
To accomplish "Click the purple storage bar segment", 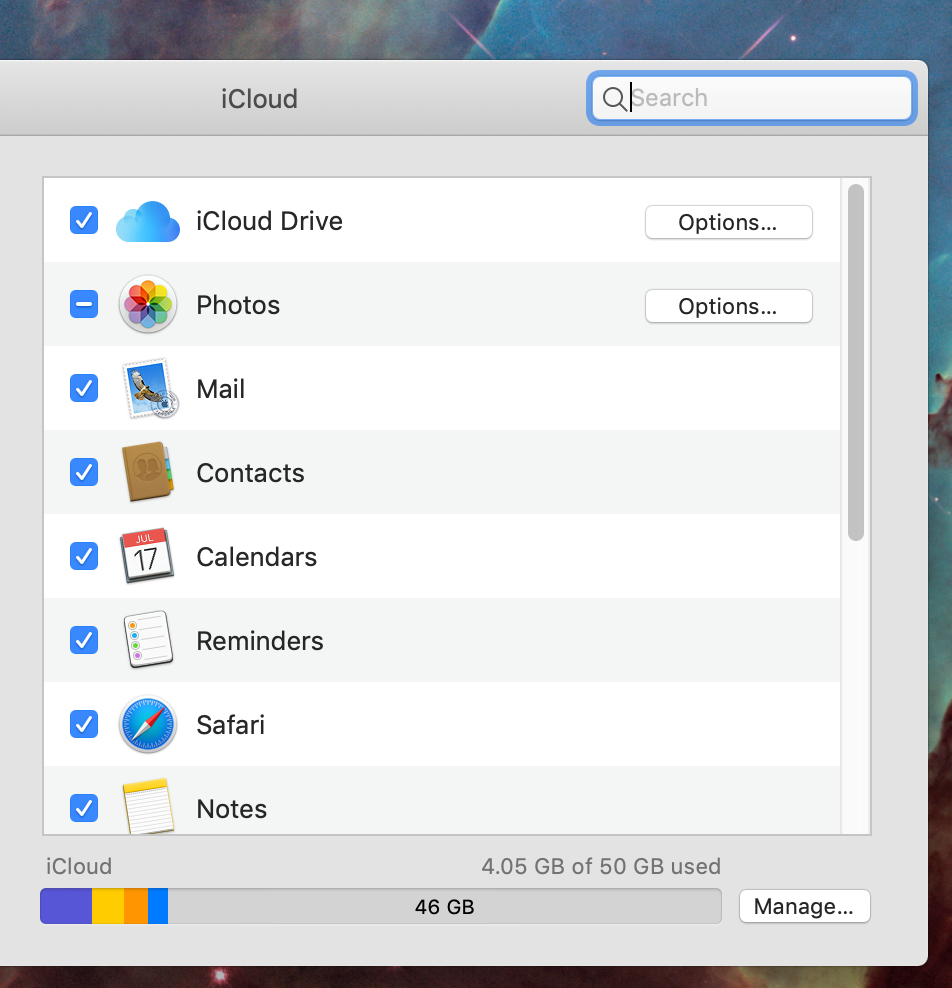I will [x=66, y=906].
